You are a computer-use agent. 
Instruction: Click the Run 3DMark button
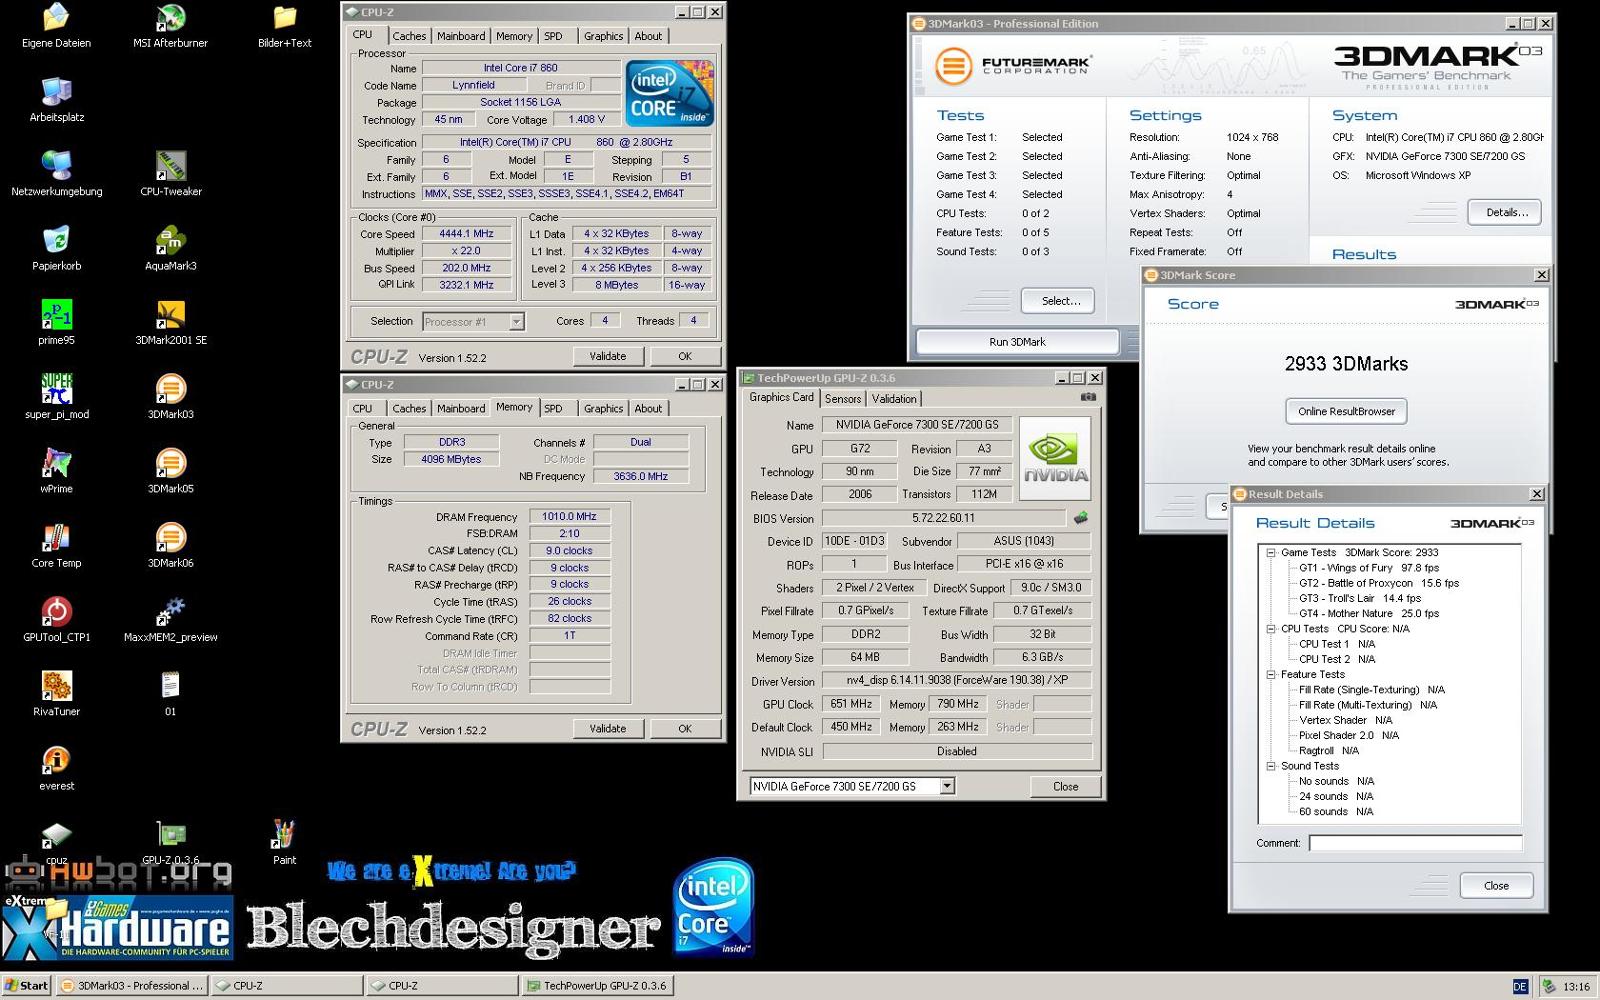tap(1017, 342)
